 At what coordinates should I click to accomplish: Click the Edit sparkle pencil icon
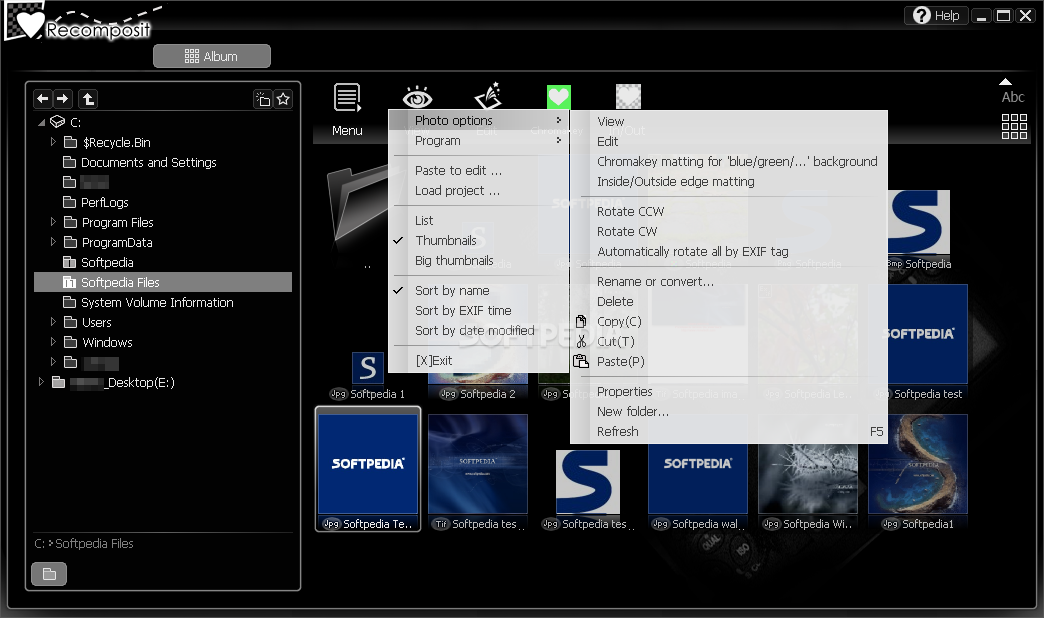[x=488, y=96]
